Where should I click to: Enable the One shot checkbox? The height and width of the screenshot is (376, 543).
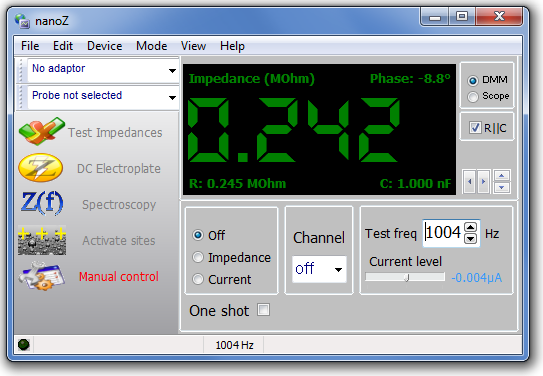coord(263,310)
